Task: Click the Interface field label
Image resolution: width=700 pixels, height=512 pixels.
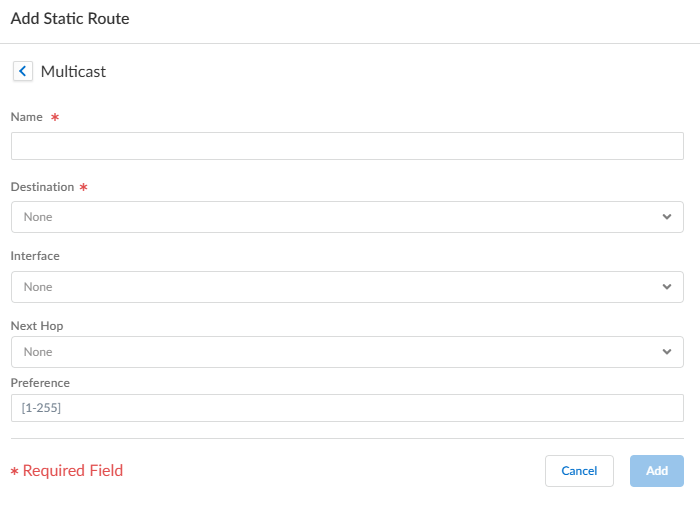Action: point(35,256)
